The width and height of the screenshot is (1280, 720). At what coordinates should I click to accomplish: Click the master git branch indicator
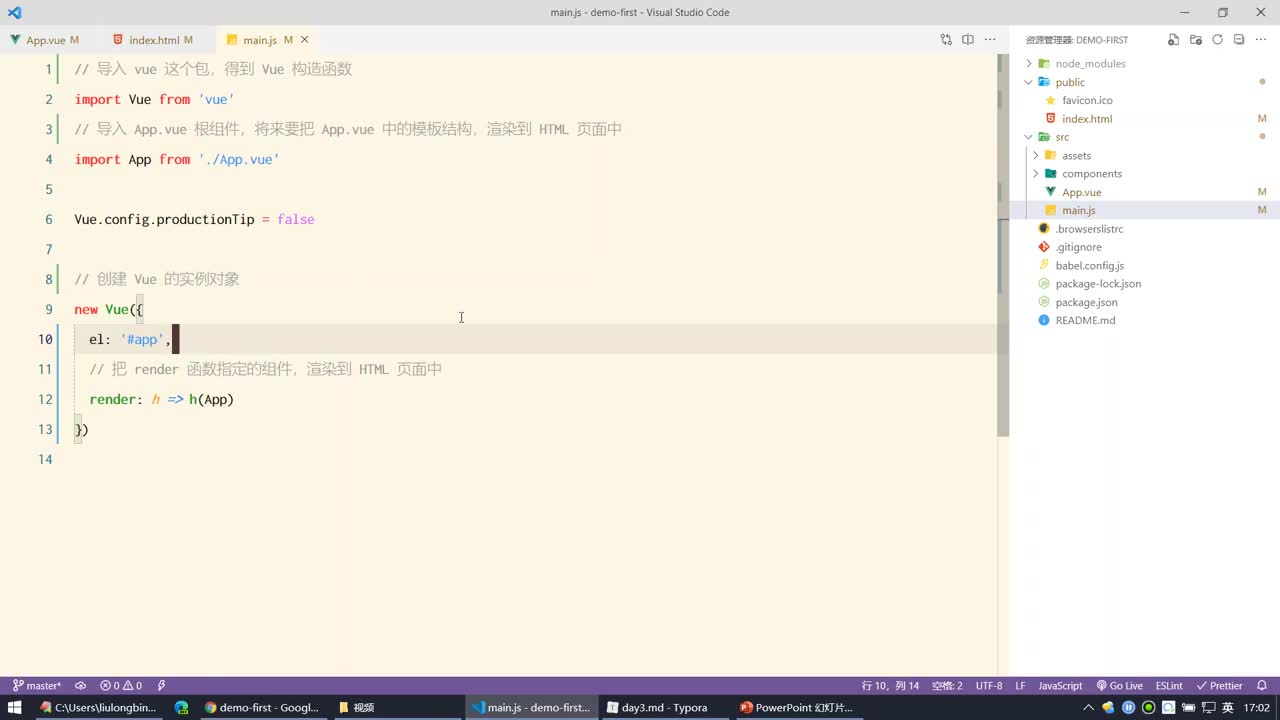[x=37, y=686]
